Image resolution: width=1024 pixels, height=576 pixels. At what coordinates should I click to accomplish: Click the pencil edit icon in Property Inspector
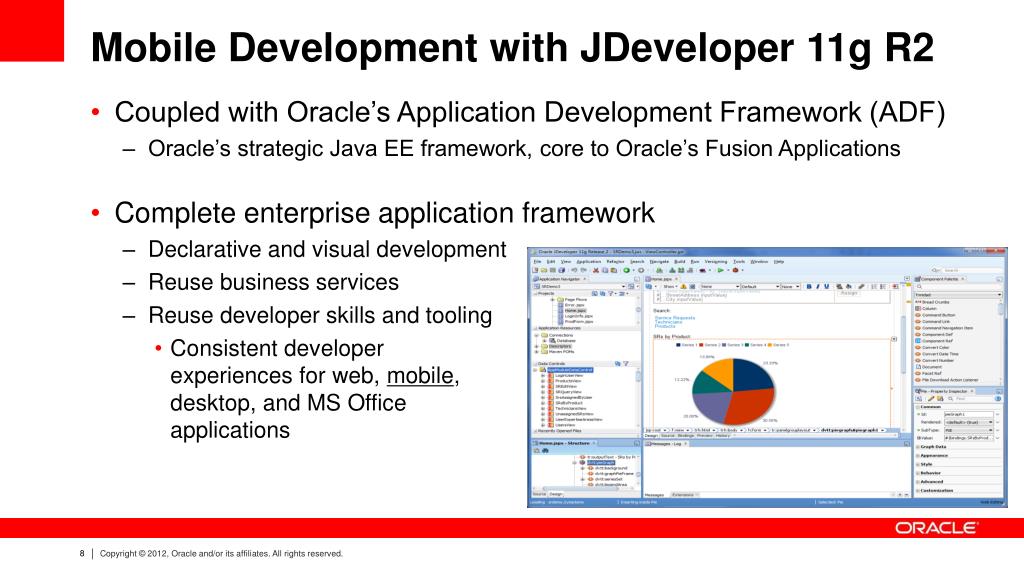tap(931, 398)
